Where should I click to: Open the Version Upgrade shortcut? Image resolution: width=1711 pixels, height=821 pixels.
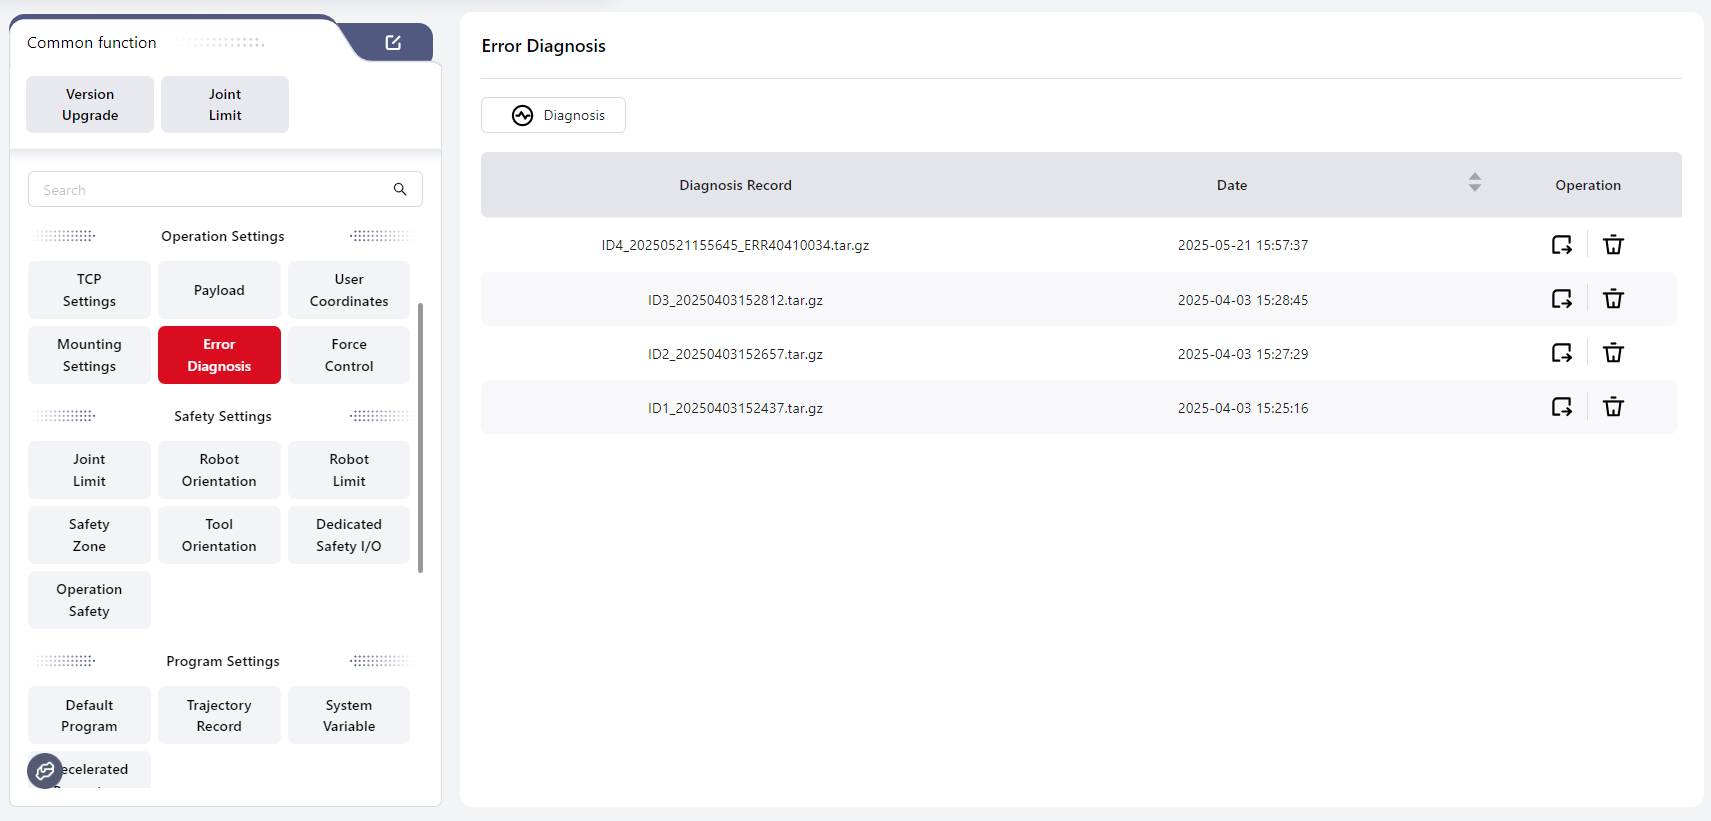(x=90, y=105)
